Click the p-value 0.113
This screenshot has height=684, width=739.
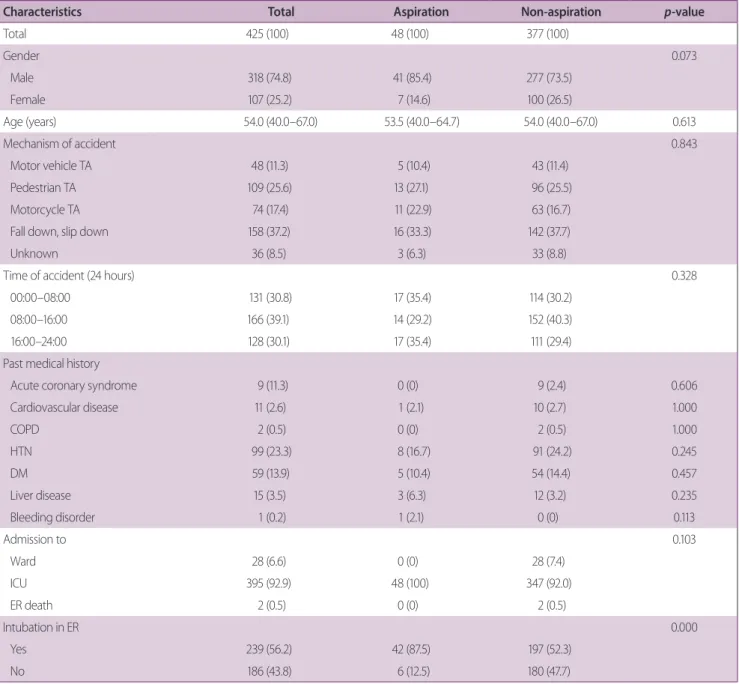pyautogui.click(x=684, y=518)
